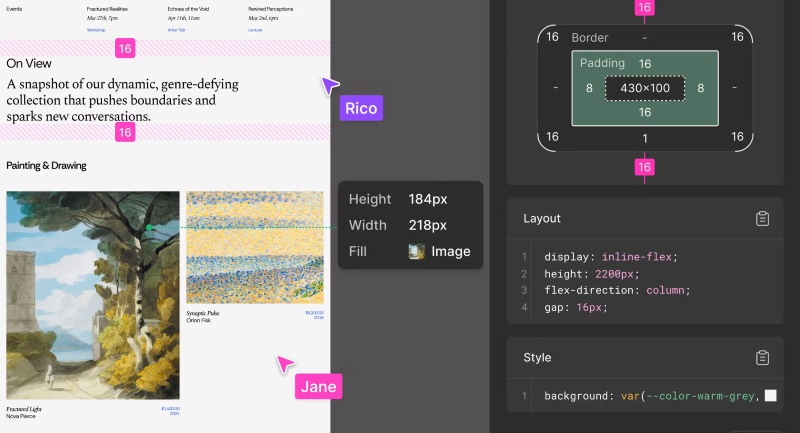Click the 'Fill' label in tooltip

click(x=358, y=251)
